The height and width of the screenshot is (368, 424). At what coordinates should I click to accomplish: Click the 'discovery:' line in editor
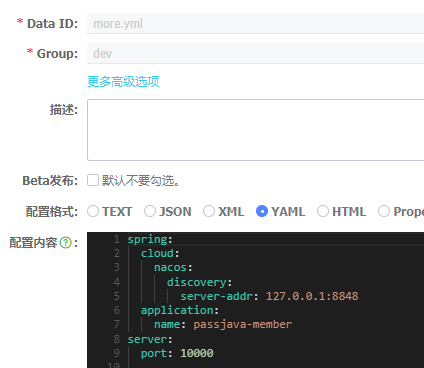click(199, 282)
